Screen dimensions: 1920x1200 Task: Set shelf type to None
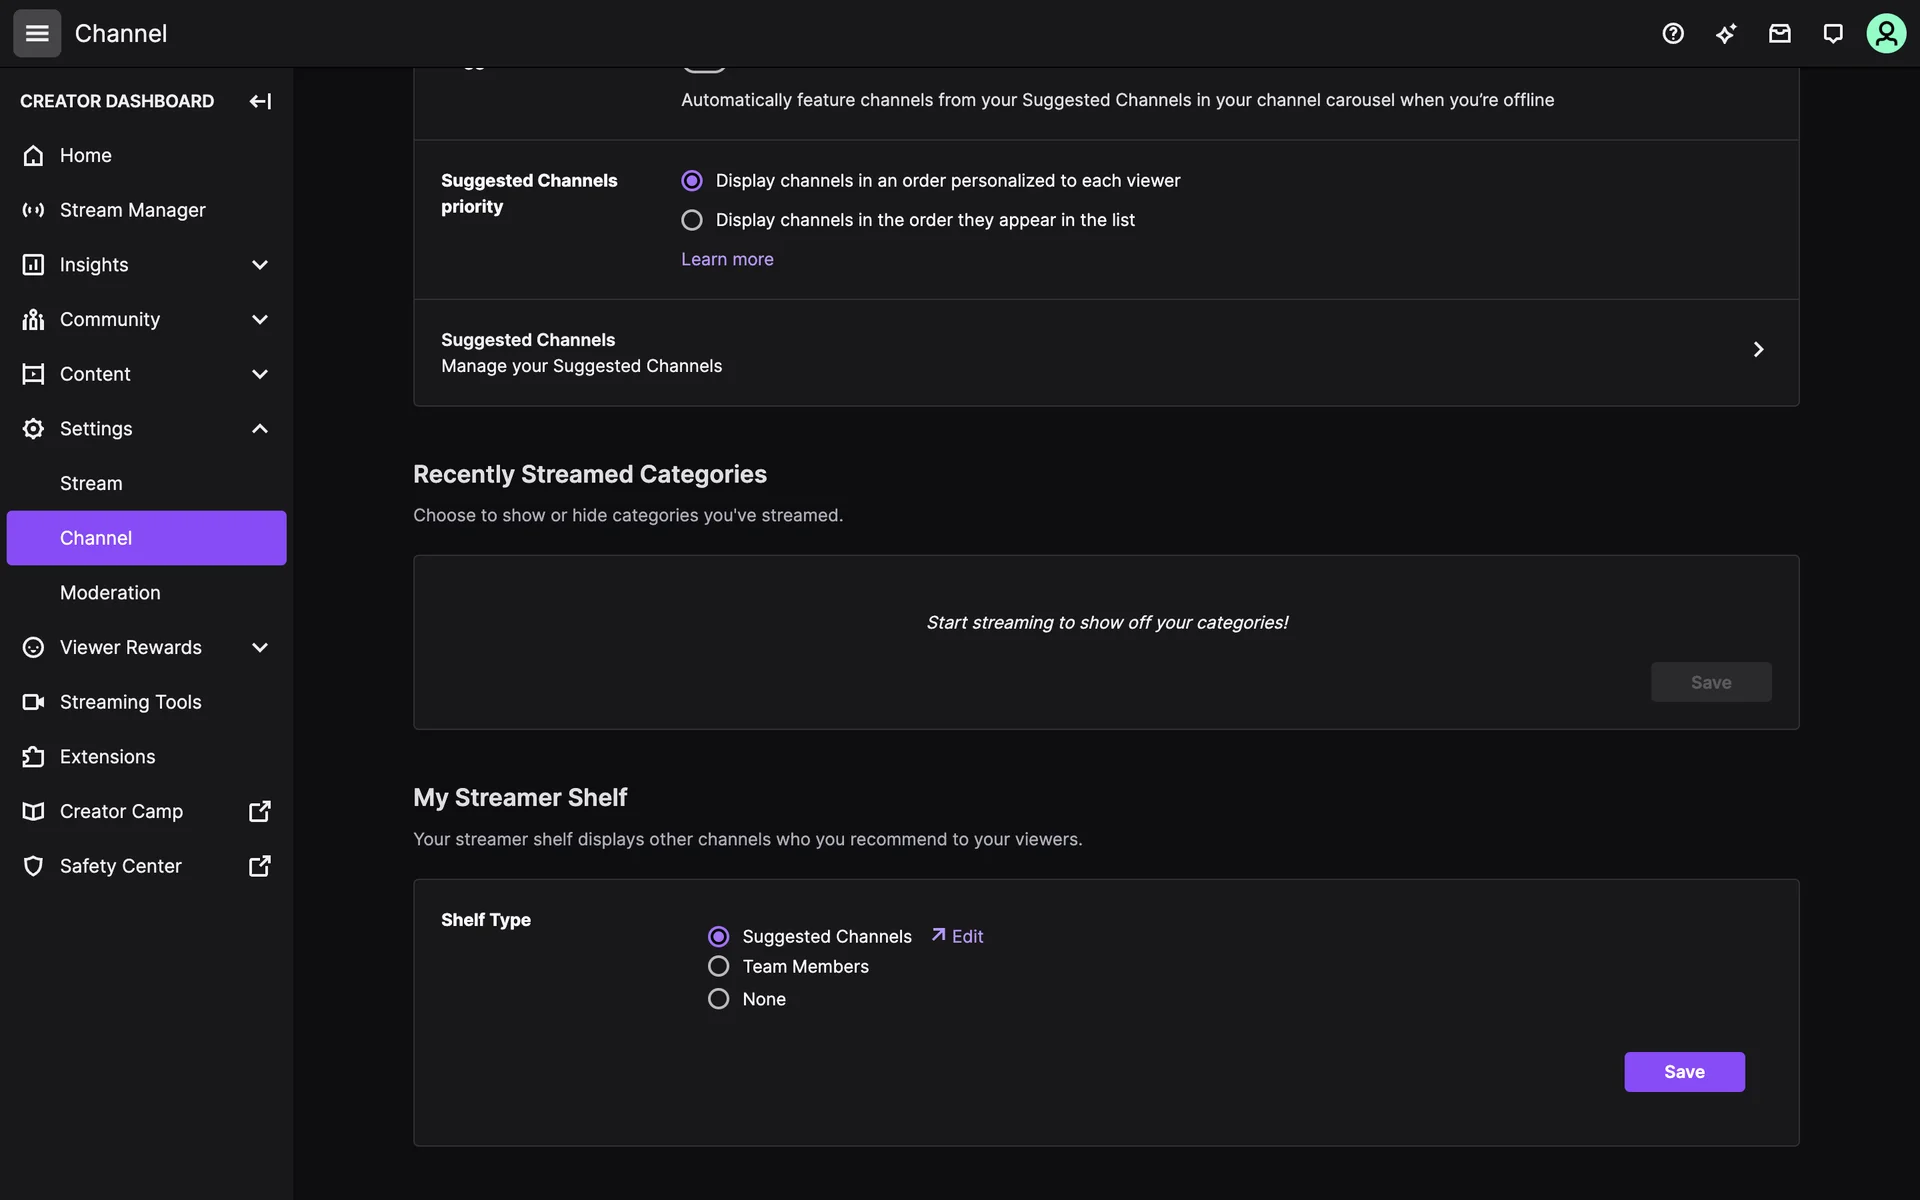point(718,999)
